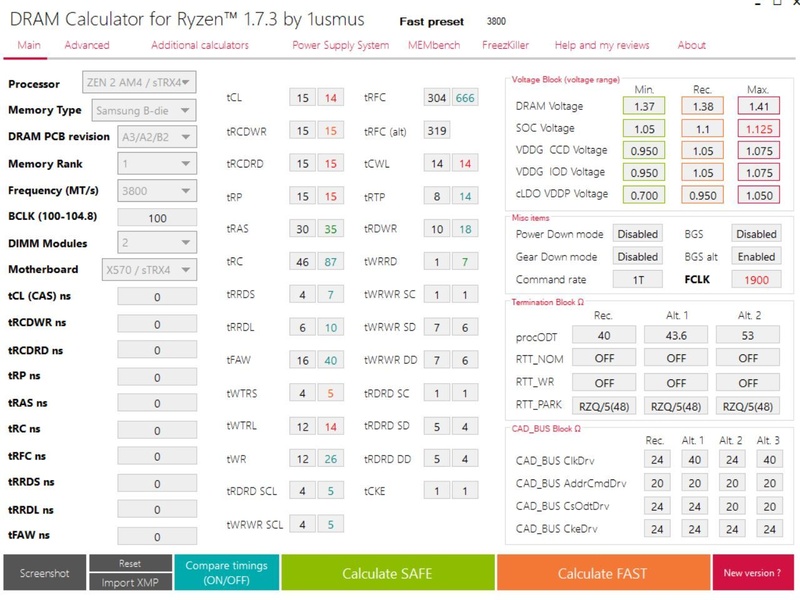Image resolution: width=800 pixels, height=600 pixels.
Task: Click DRAM Voltage Max value 1.41
Action: [759, 106]
